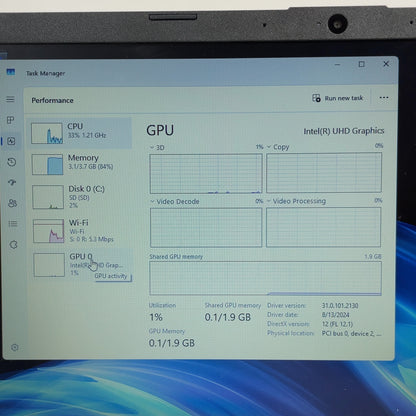This screenshot has width=416, height=416.
Task: Maximize the Task Manager window
Action: tap(362, 64)
